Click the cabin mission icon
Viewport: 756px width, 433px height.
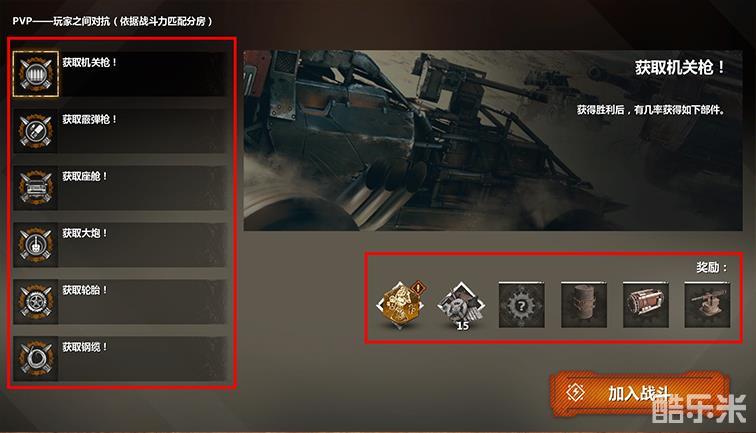pos(36,188)
